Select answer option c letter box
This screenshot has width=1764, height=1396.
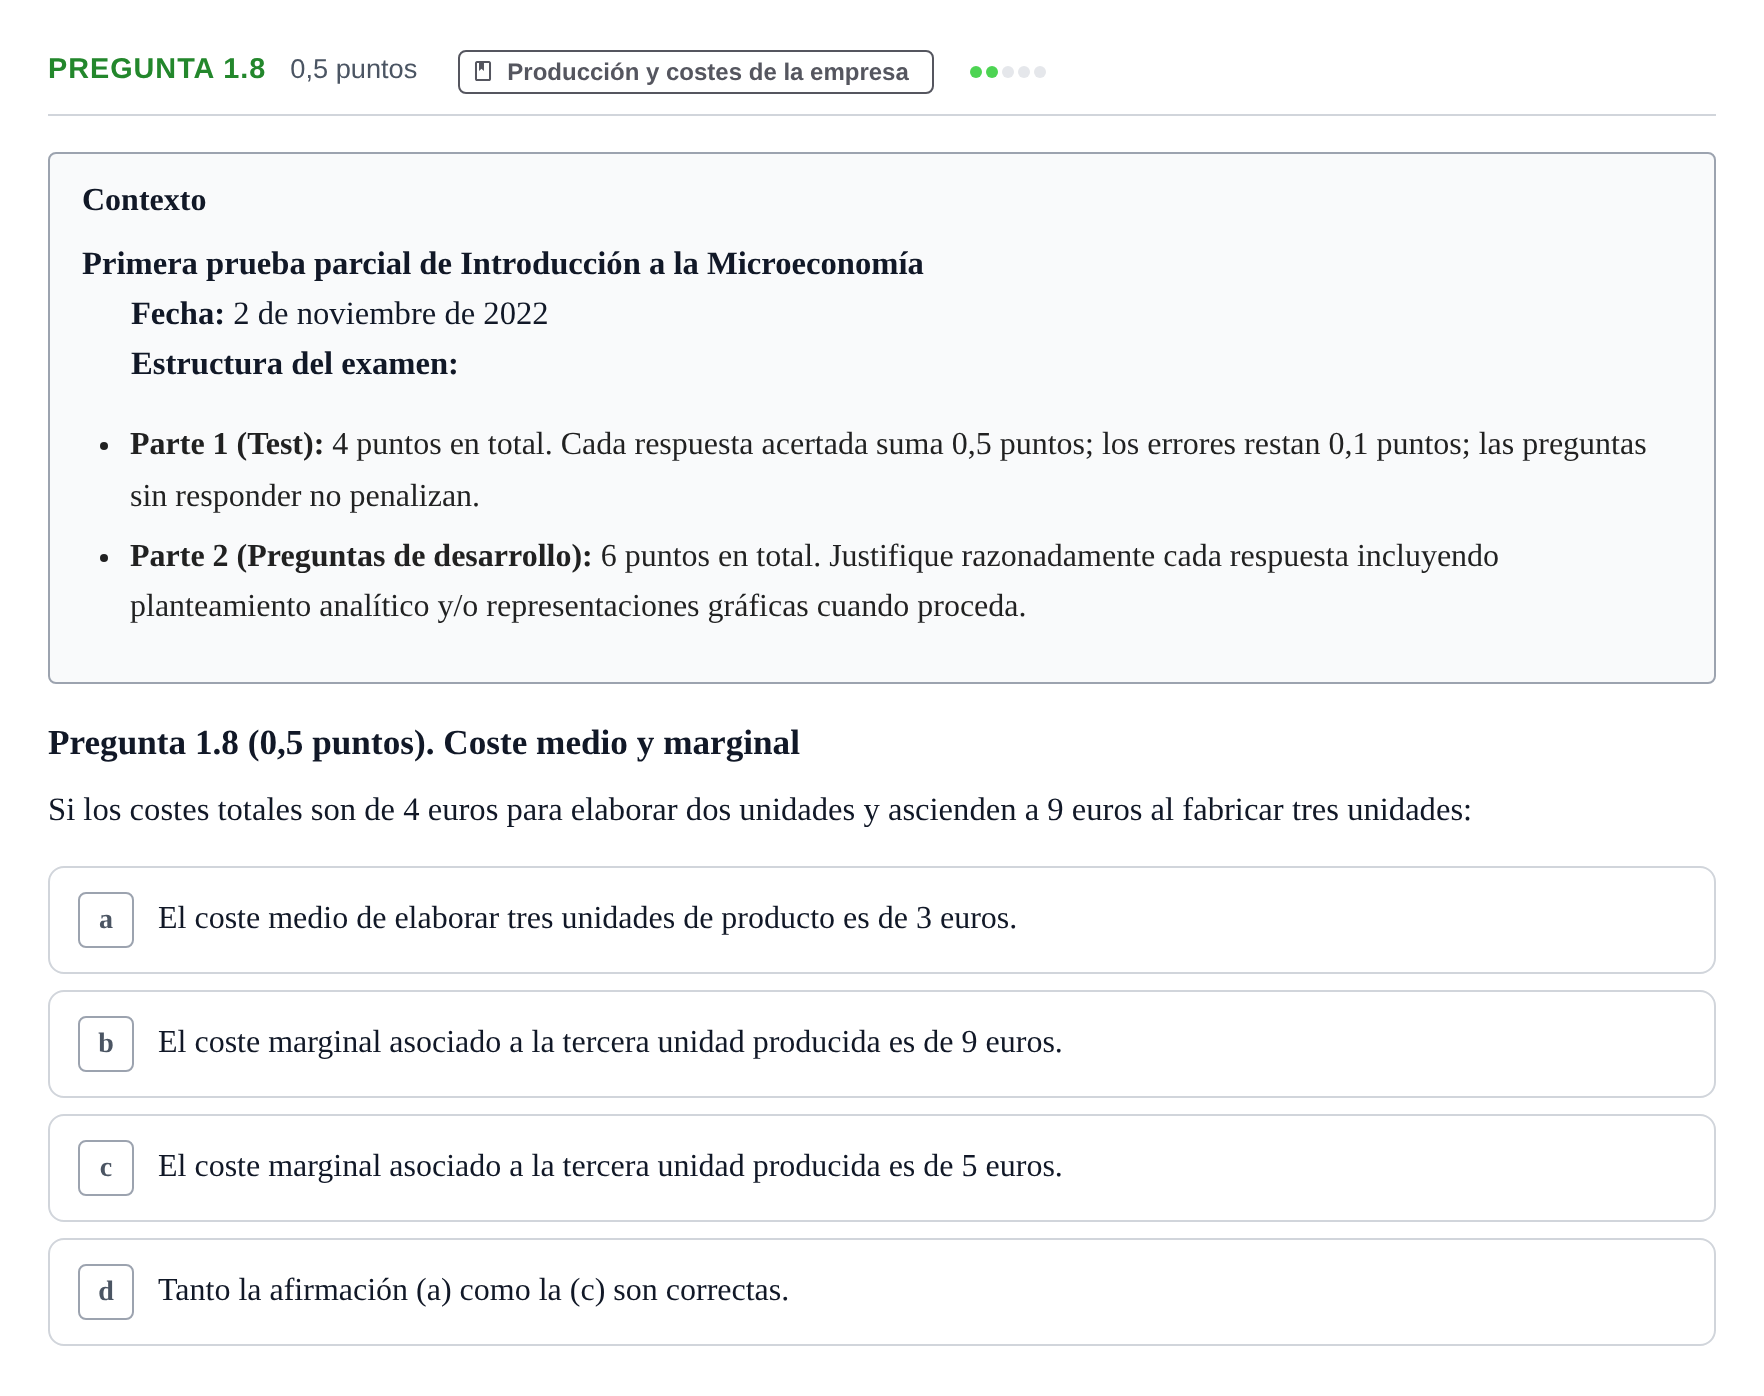(106, 1168)
